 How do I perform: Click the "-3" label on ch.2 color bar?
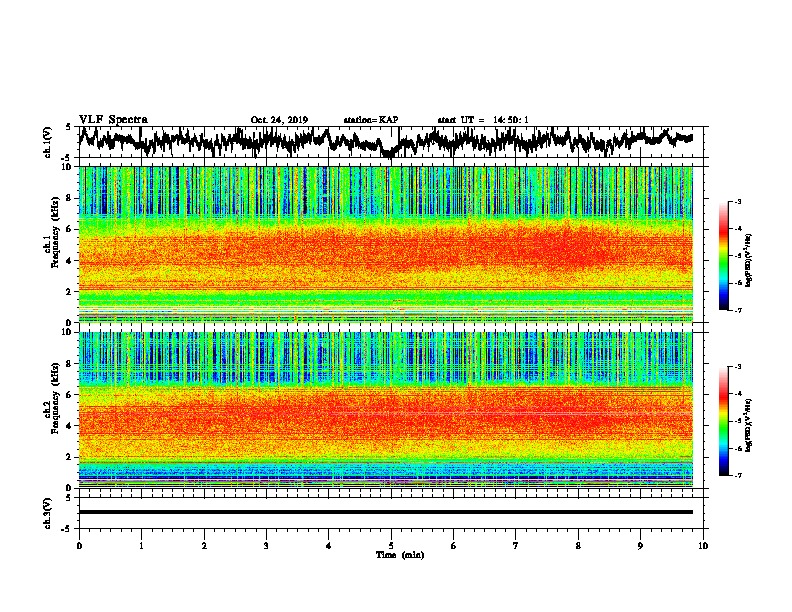click(x=738, y=367)
